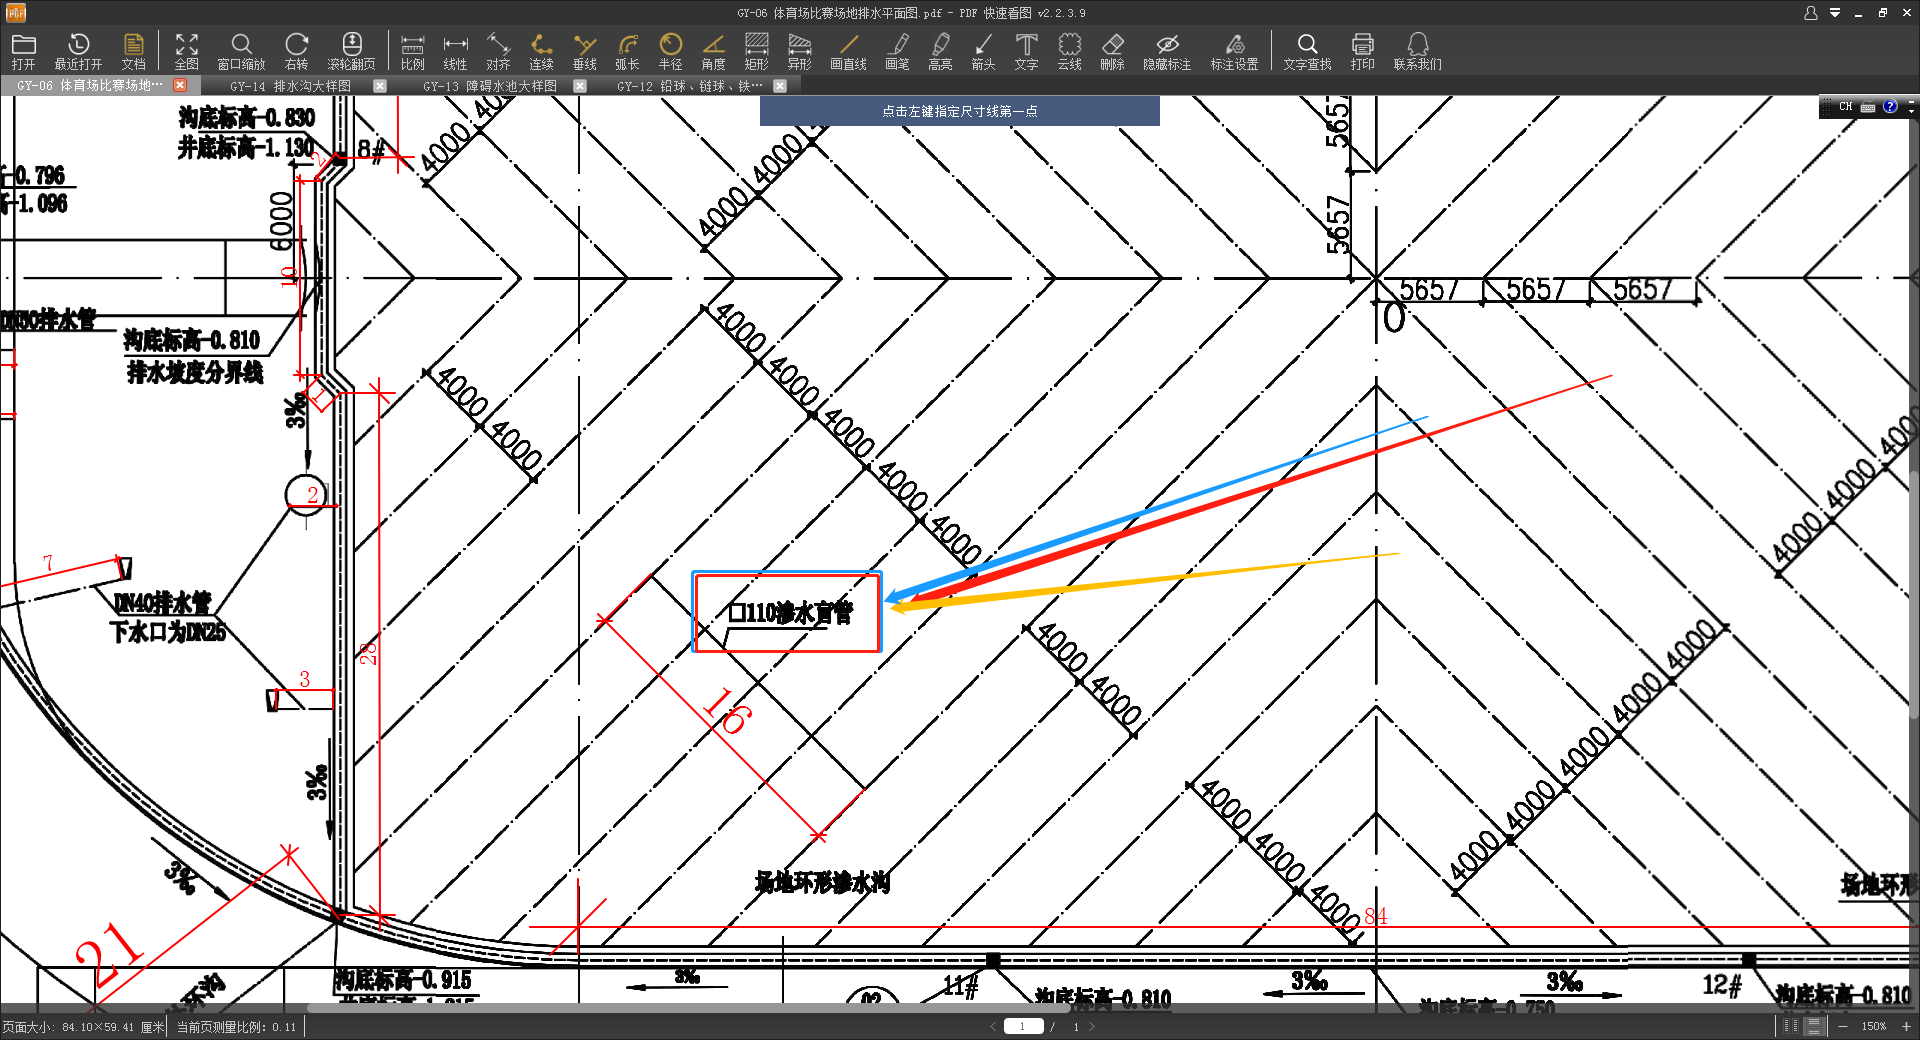Image resolution: width=1920 pixels, height=1040 pixels.
Task: Select the 连续 continuous measure tool
Action: coord(541,51)
